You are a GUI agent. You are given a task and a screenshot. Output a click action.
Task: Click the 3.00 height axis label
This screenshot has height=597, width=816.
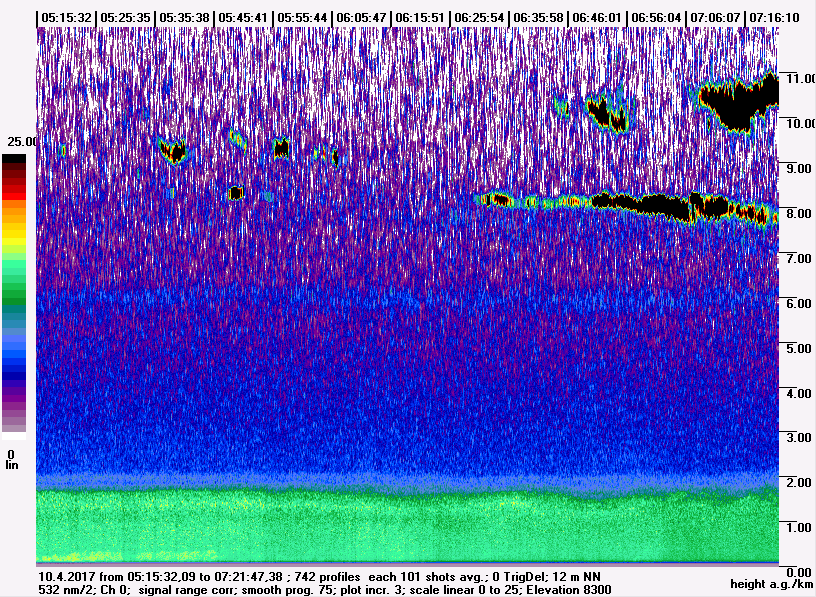click(799, 437)
